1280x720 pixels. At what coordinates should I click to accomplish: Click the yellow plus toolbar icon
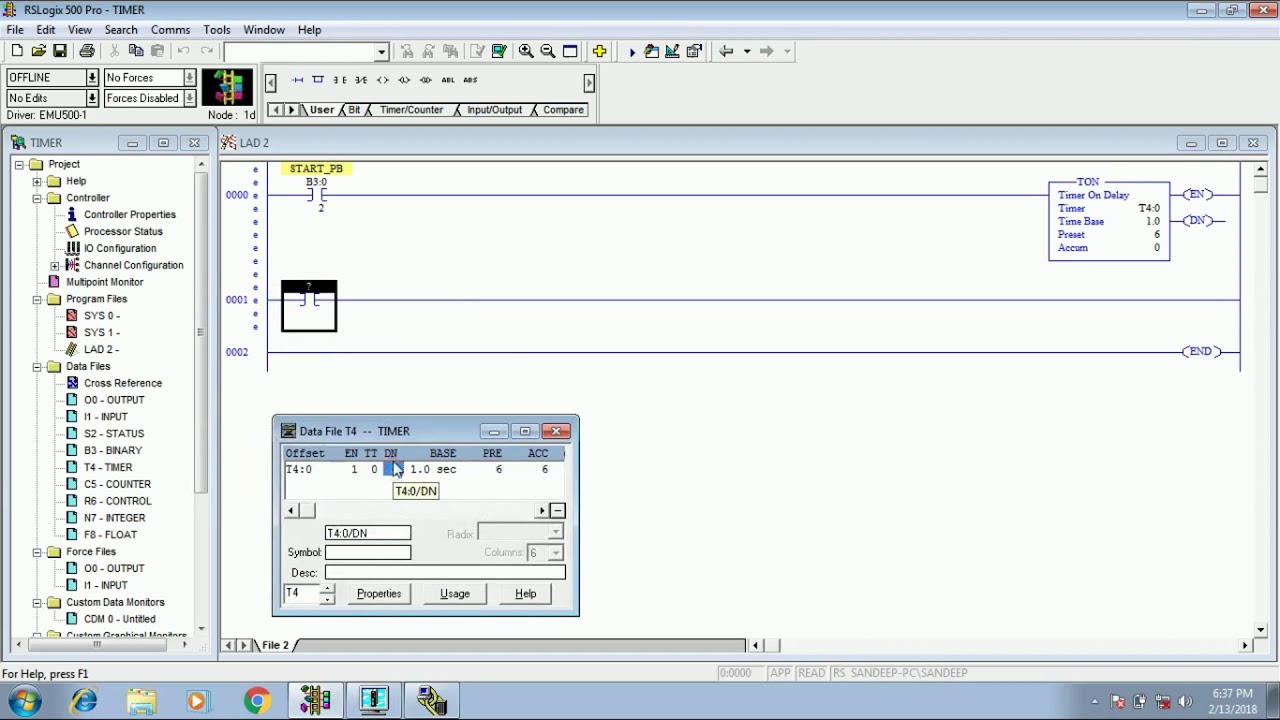click(599, 51)
